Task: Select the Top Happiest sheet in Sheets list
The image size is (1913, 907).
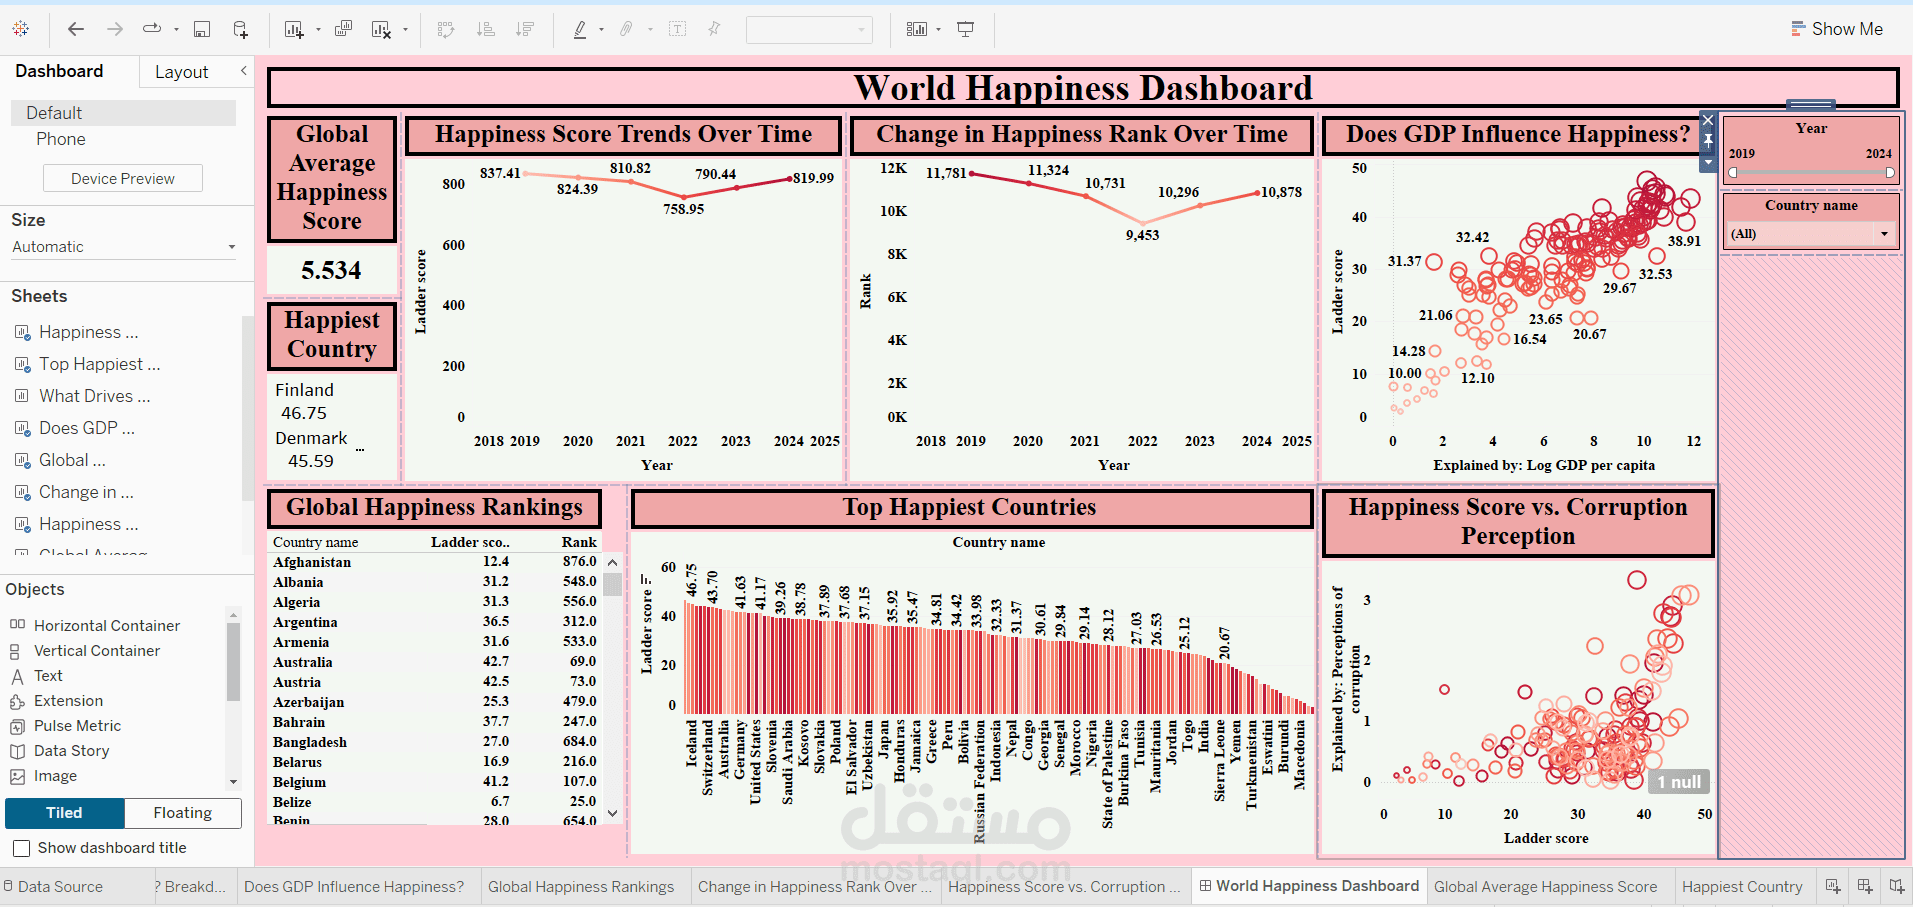Action: coord(99,364)
